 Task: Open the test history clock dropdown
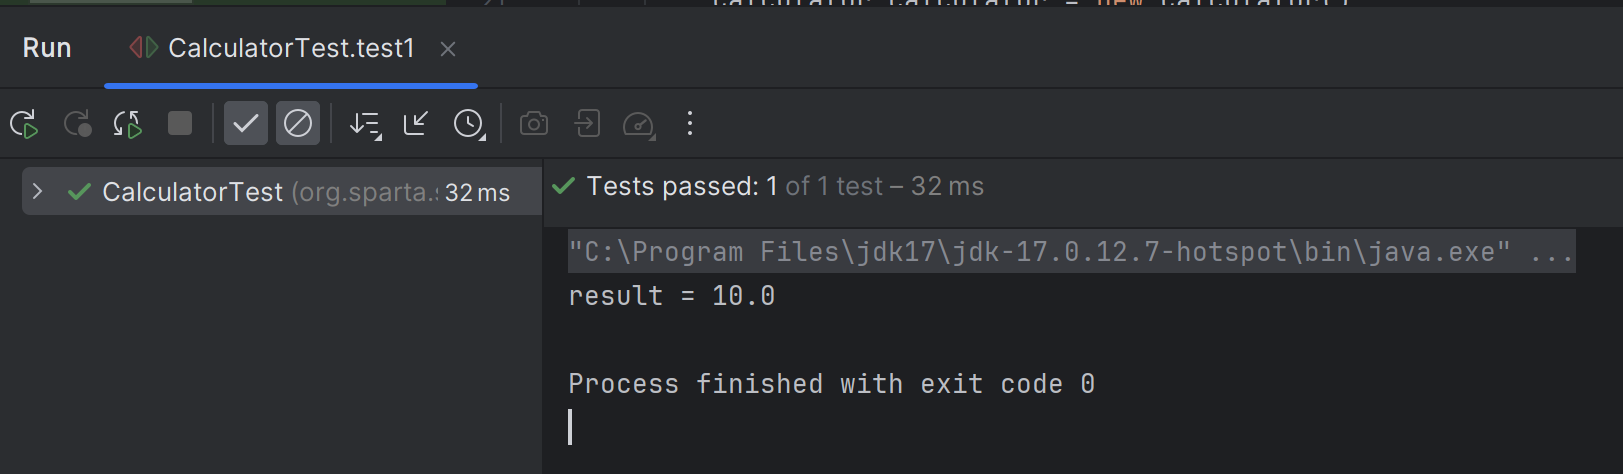point(469,124)
